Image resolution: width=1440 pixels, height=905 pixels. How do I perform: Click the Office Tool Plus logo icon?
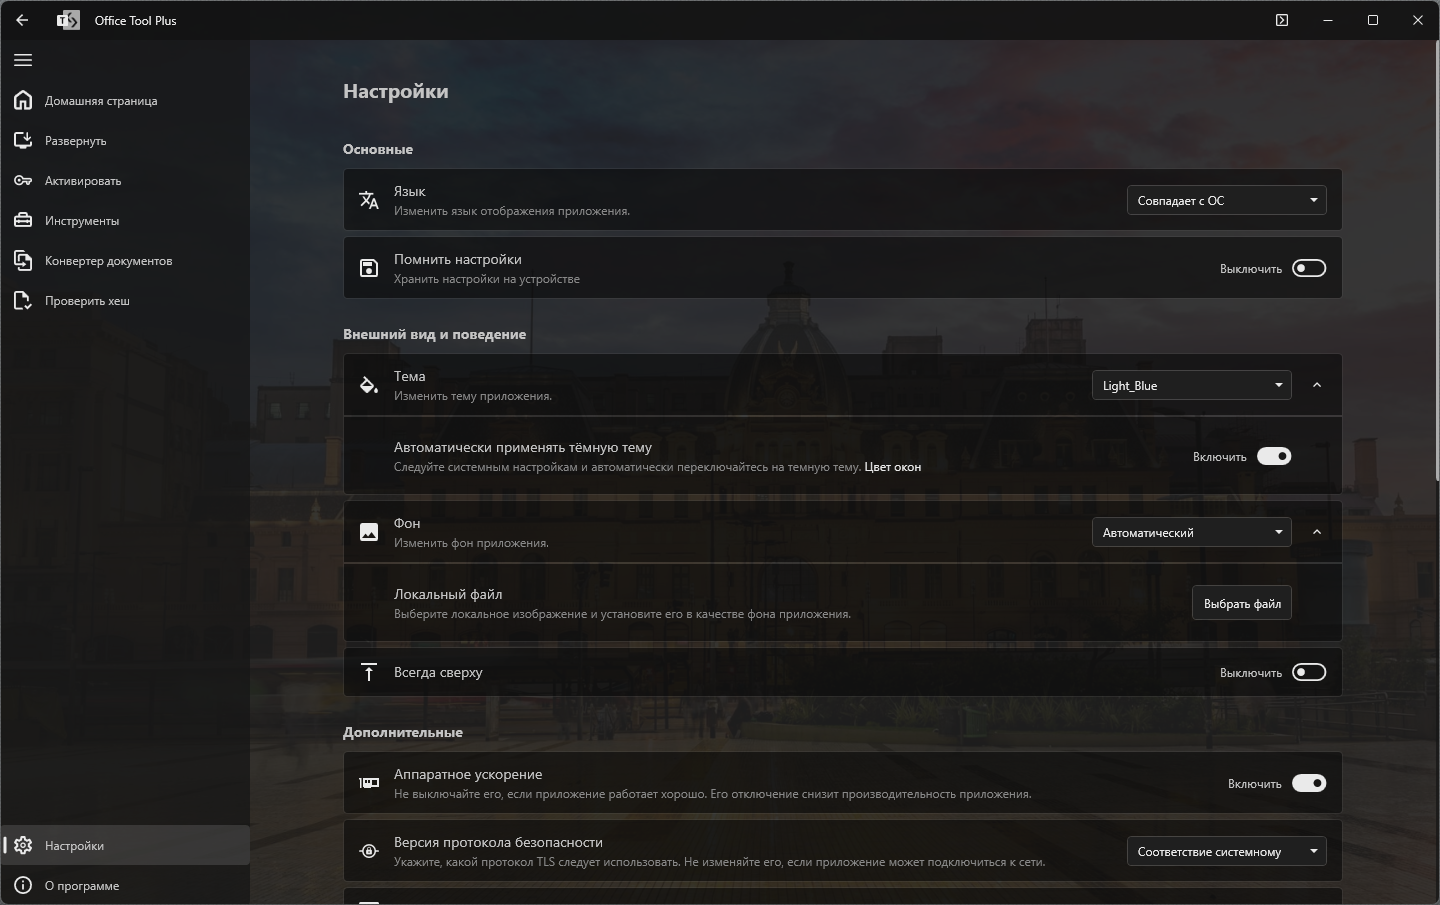coord(68,20)
